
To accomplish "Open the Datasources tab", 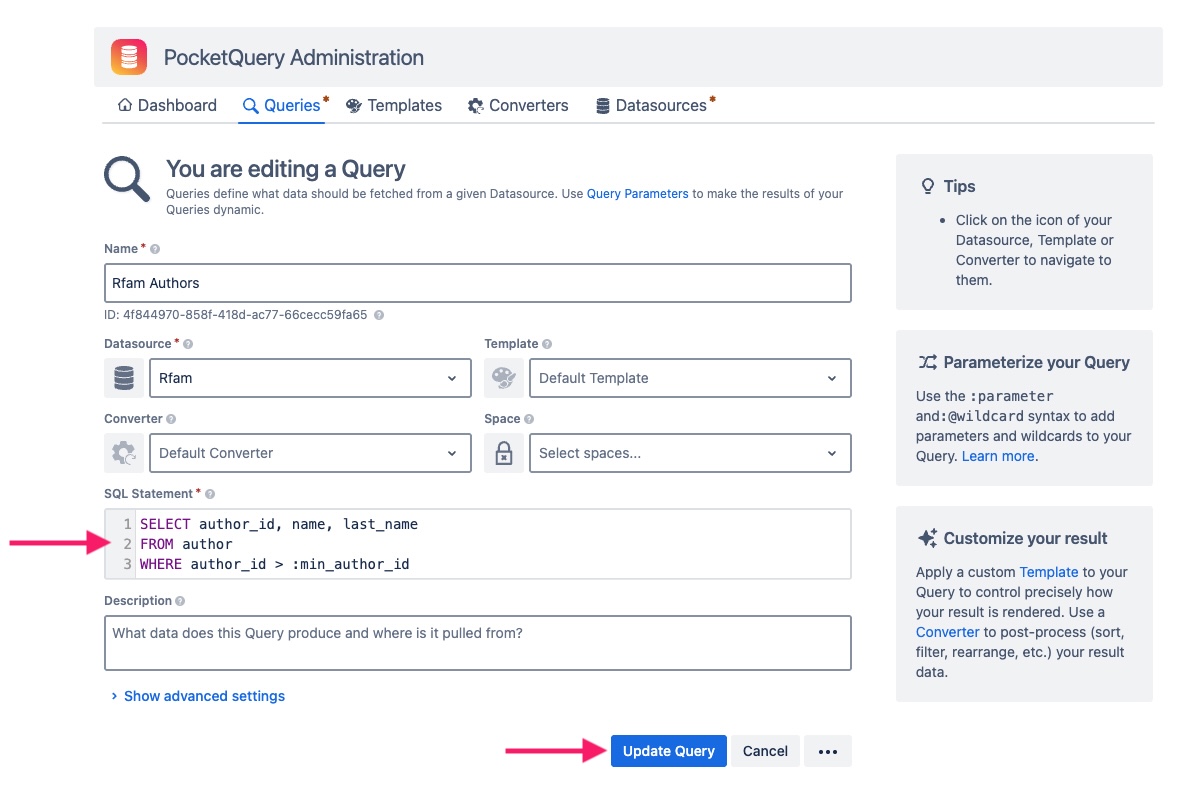I will click(x=652, y=105).
